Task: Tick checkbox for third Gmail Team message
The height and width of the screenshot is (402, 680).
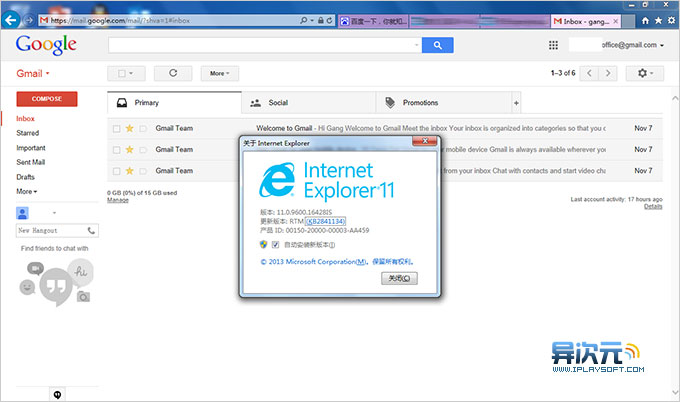Action: 116,171
